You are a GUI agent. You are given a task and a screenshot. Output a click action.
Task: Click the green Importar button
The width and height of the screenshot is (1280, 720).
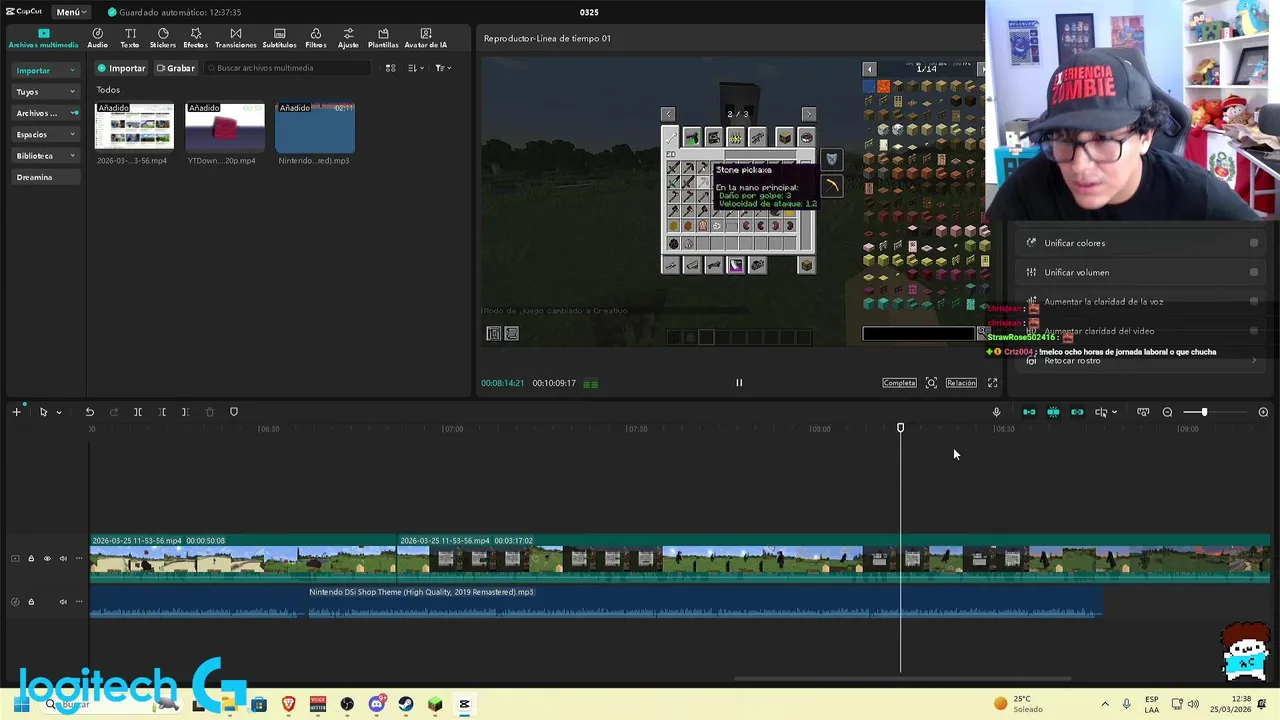[x=121, y=68]
